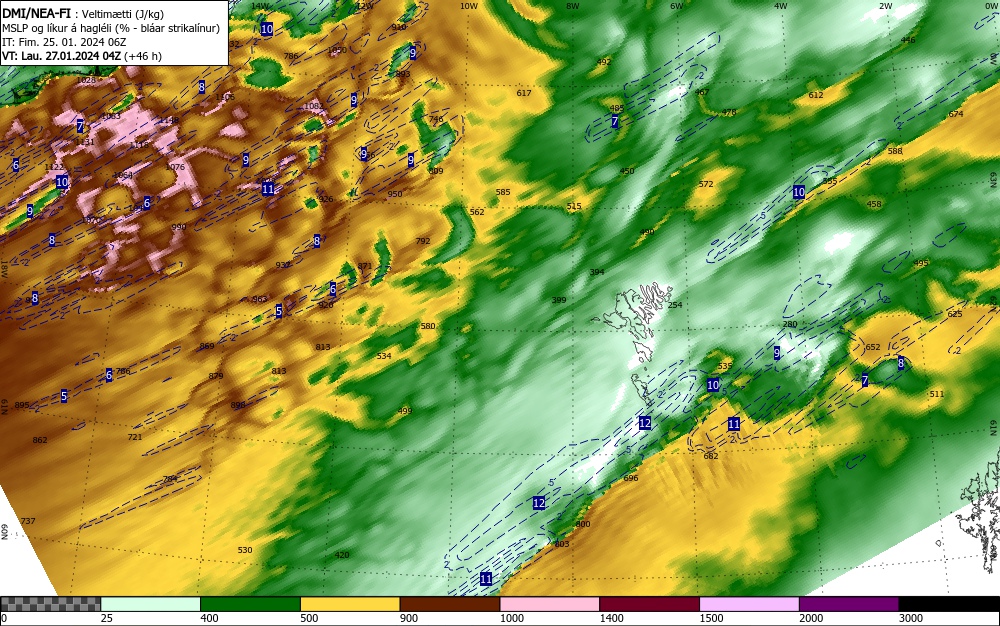The height and width of the screenshot is (626, 1000).
Task: Click the '792' value on the map
Action: coord(423,241)
